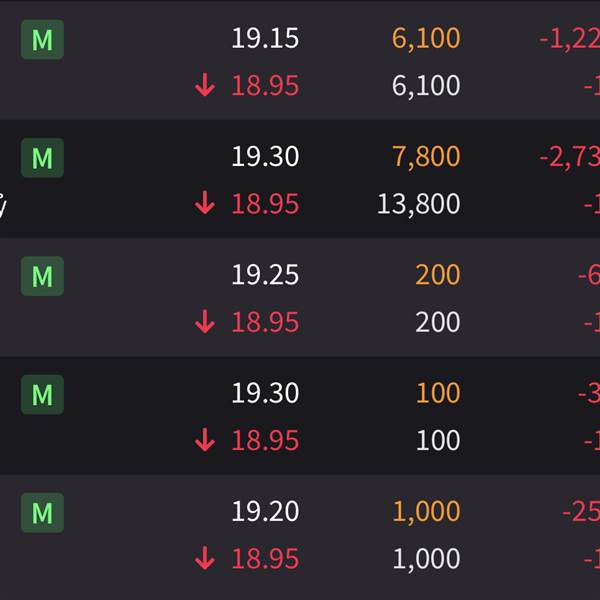This screenshot has height=600, width=600.
Task: Click the loss value starting -25
Action: click(581, 511)
